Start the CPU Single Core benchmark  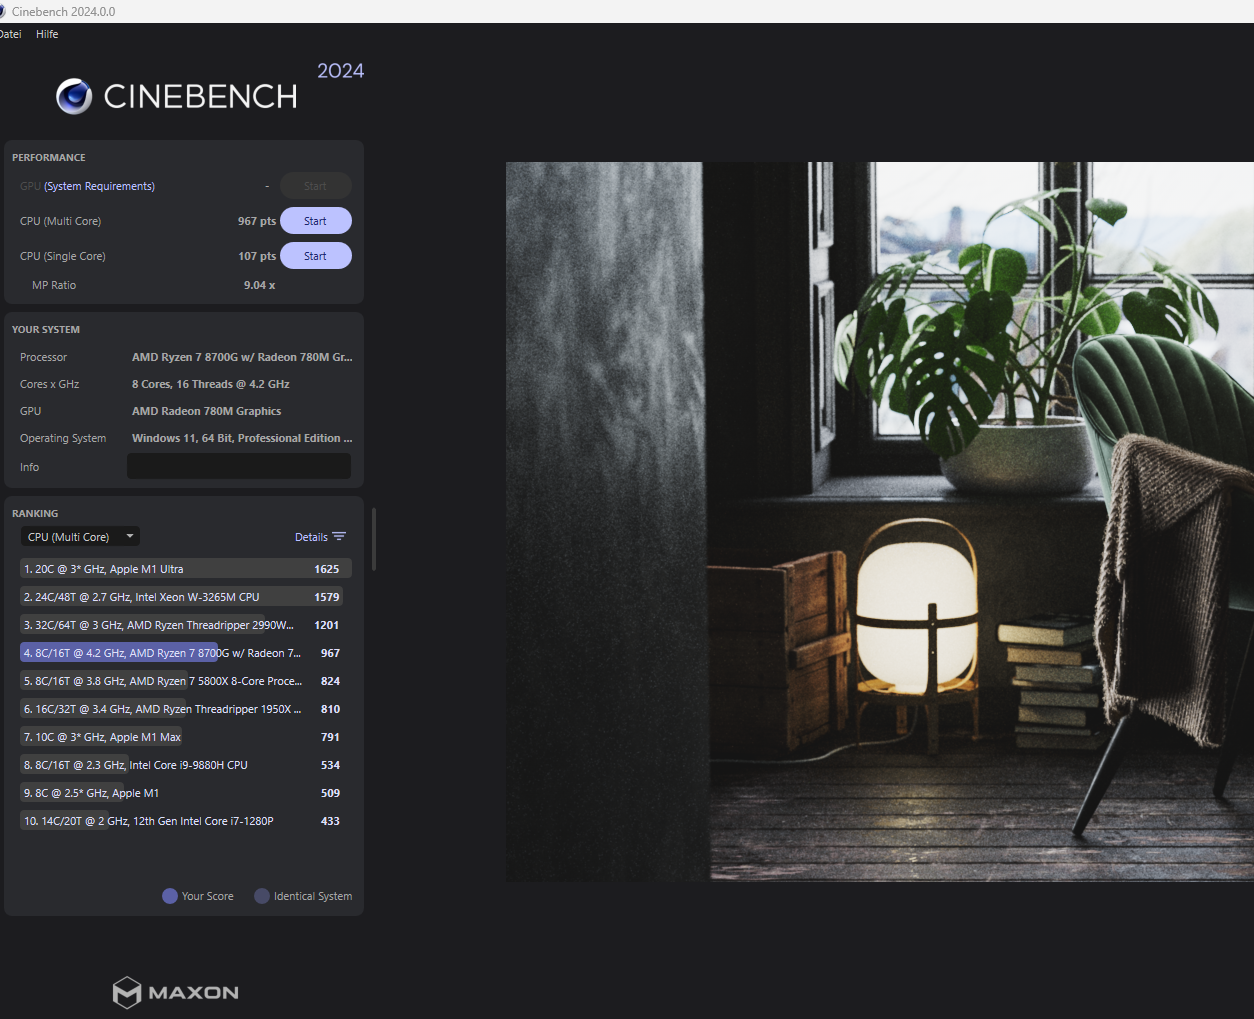[315, 256]
